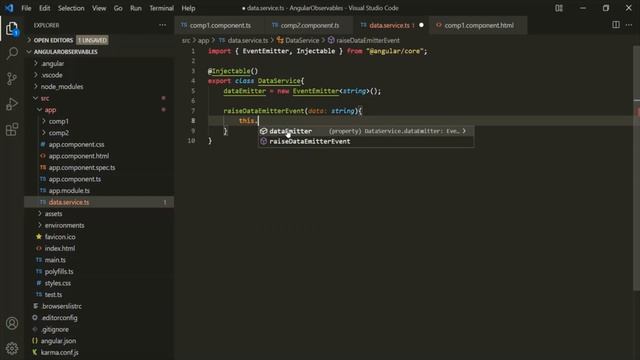Viewport: 640px width, 360px height.
Task: Open app.component.html file
Action: click(79, 156)
